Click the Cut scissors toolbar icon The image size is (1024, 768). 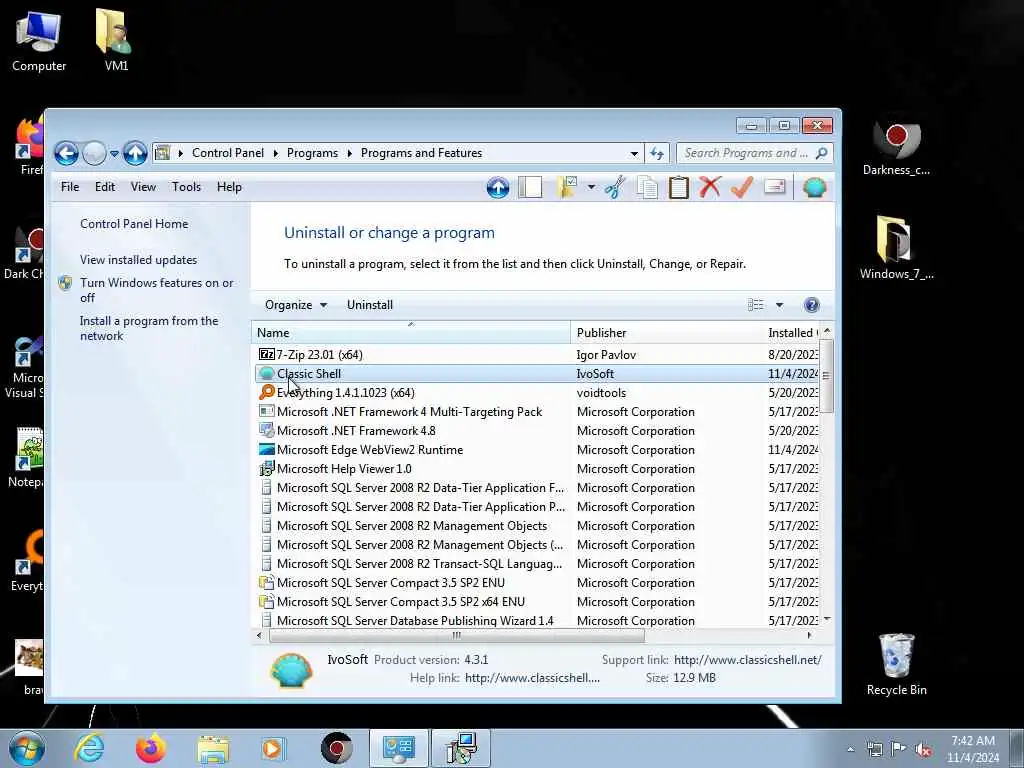coord(615,188)
